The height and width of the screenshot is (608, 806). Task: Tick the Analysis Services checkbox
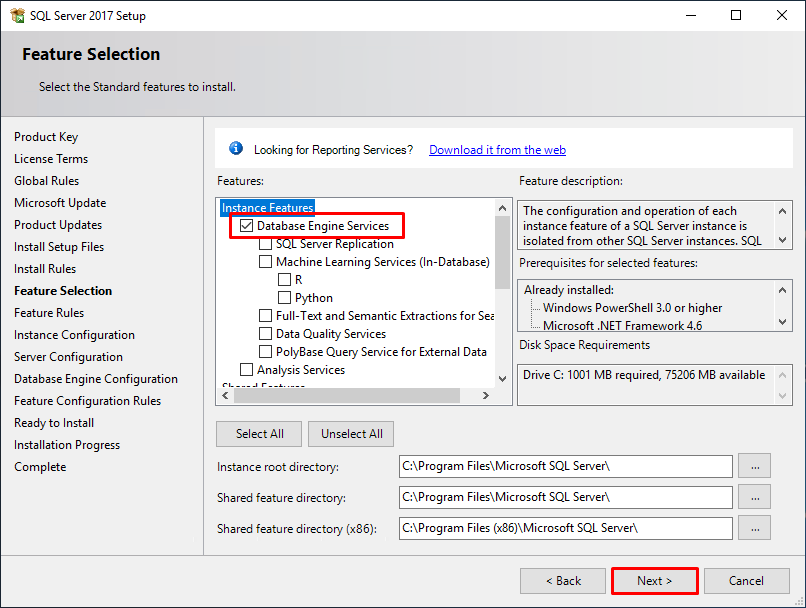(x=247, y=370)
